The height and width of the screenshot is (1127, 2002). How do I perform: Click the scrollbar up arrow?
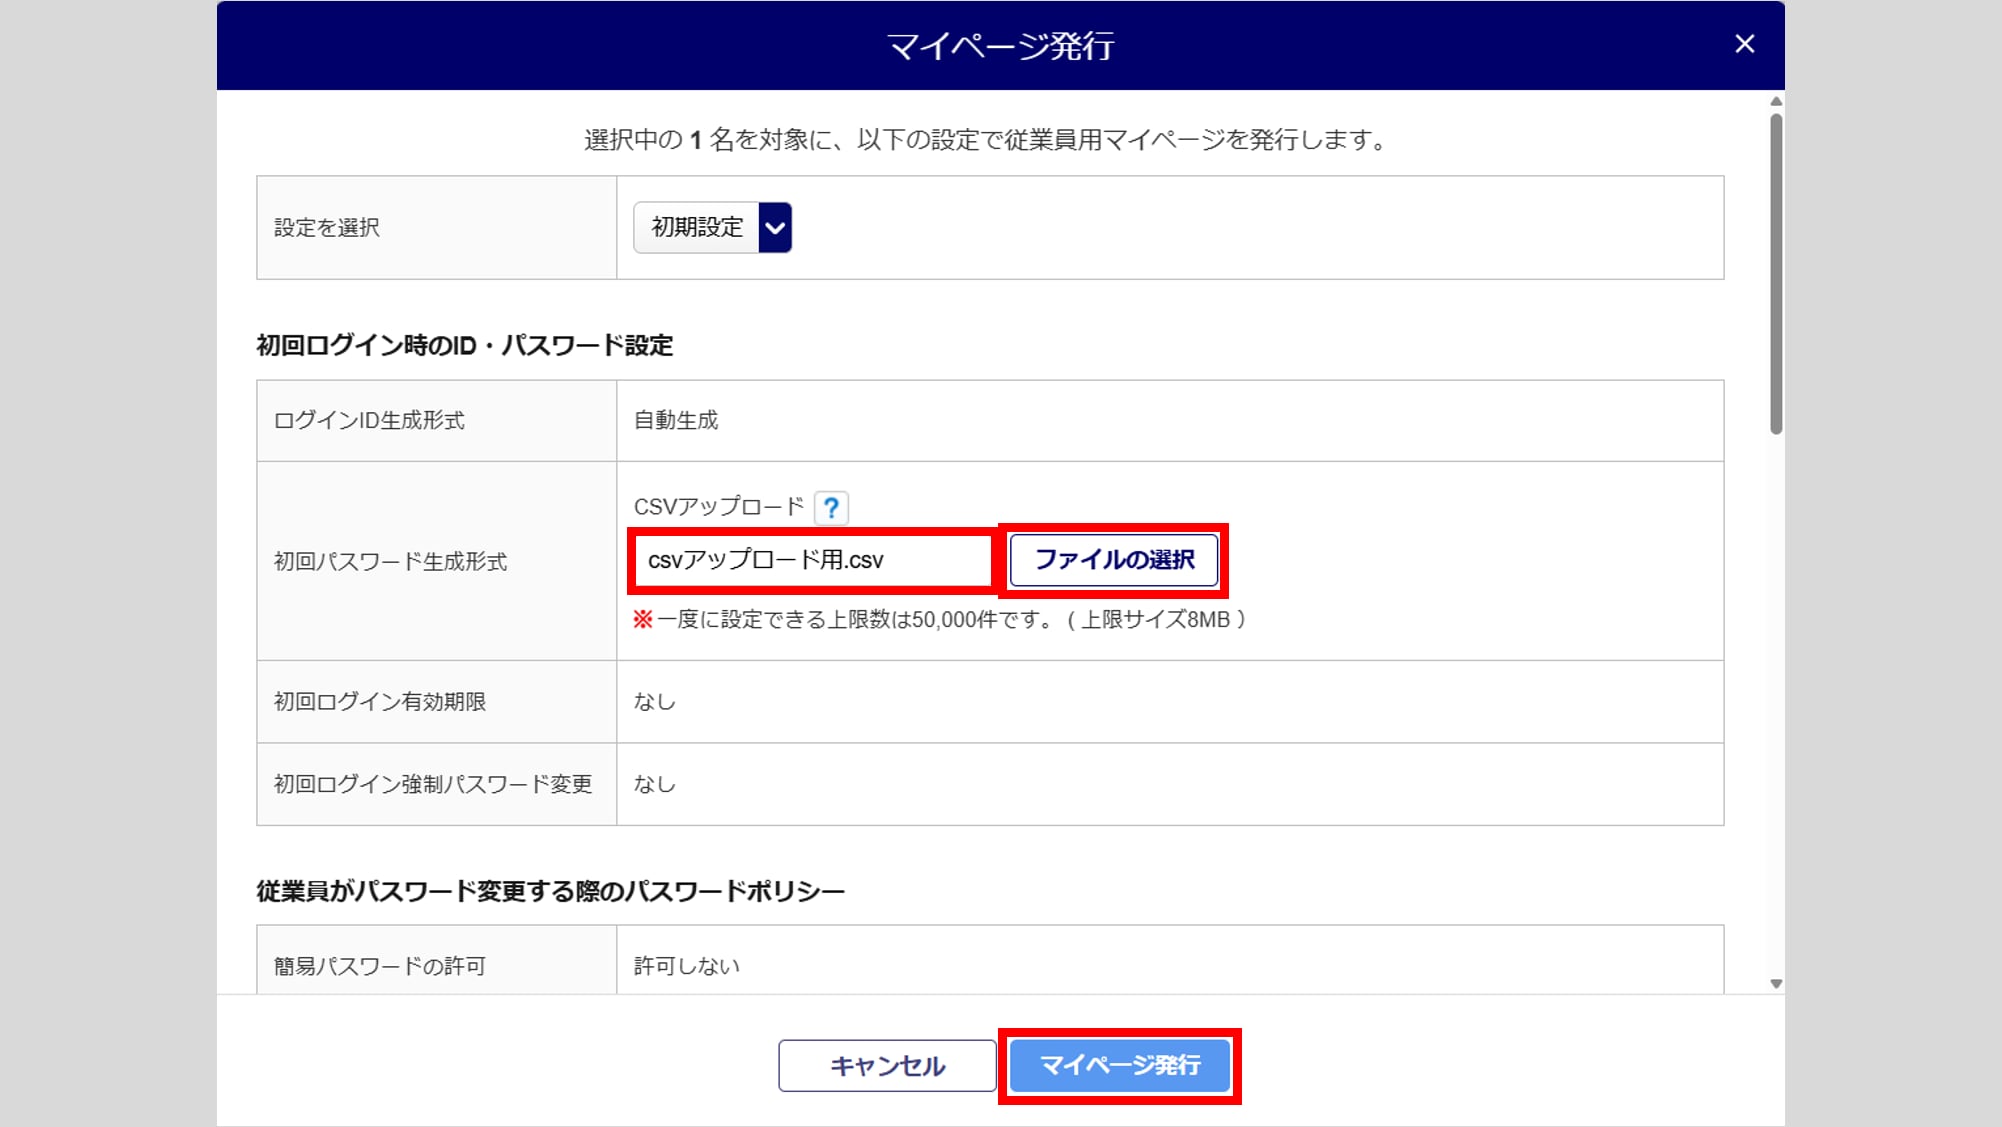tap(1776, 101)
